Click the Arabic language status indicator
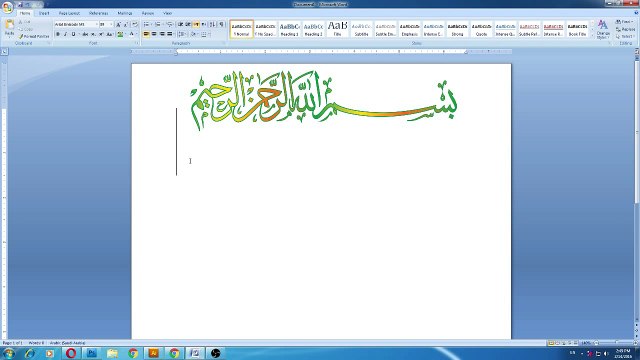 click(x=67, y=343)
